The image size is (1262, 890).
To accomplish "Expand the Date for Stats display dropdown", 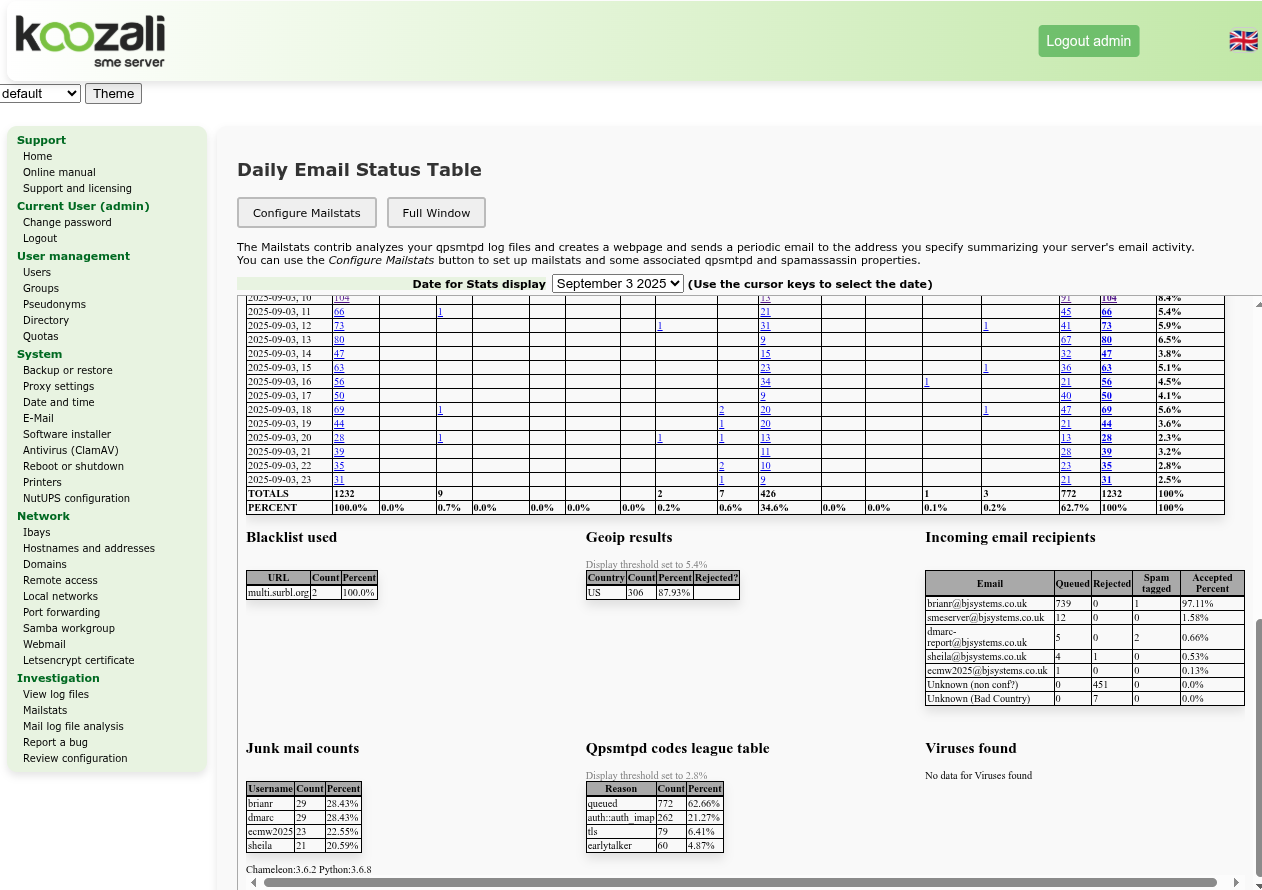I will pyautogui.click(x=617, y=284).
